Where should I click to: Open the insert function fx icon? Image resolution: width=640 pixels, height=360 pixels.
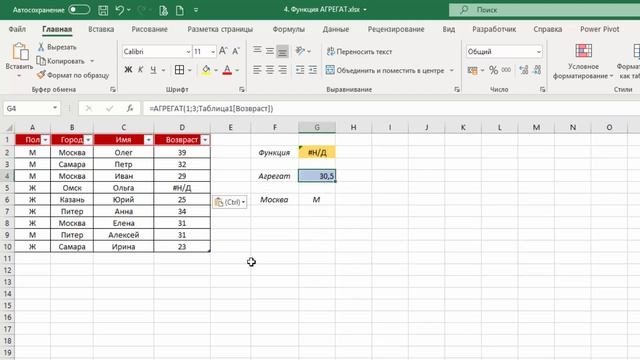(129, 108)
